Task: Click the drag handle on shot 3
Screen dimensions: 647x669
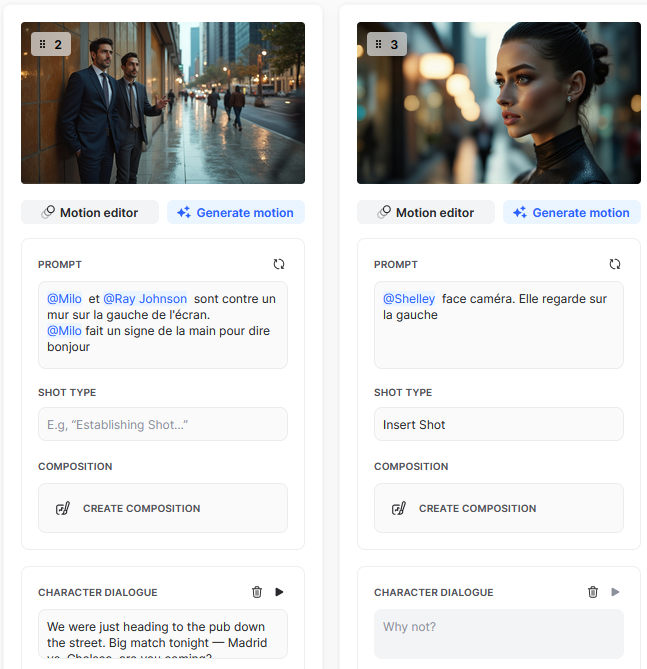Action: [379, 44]
